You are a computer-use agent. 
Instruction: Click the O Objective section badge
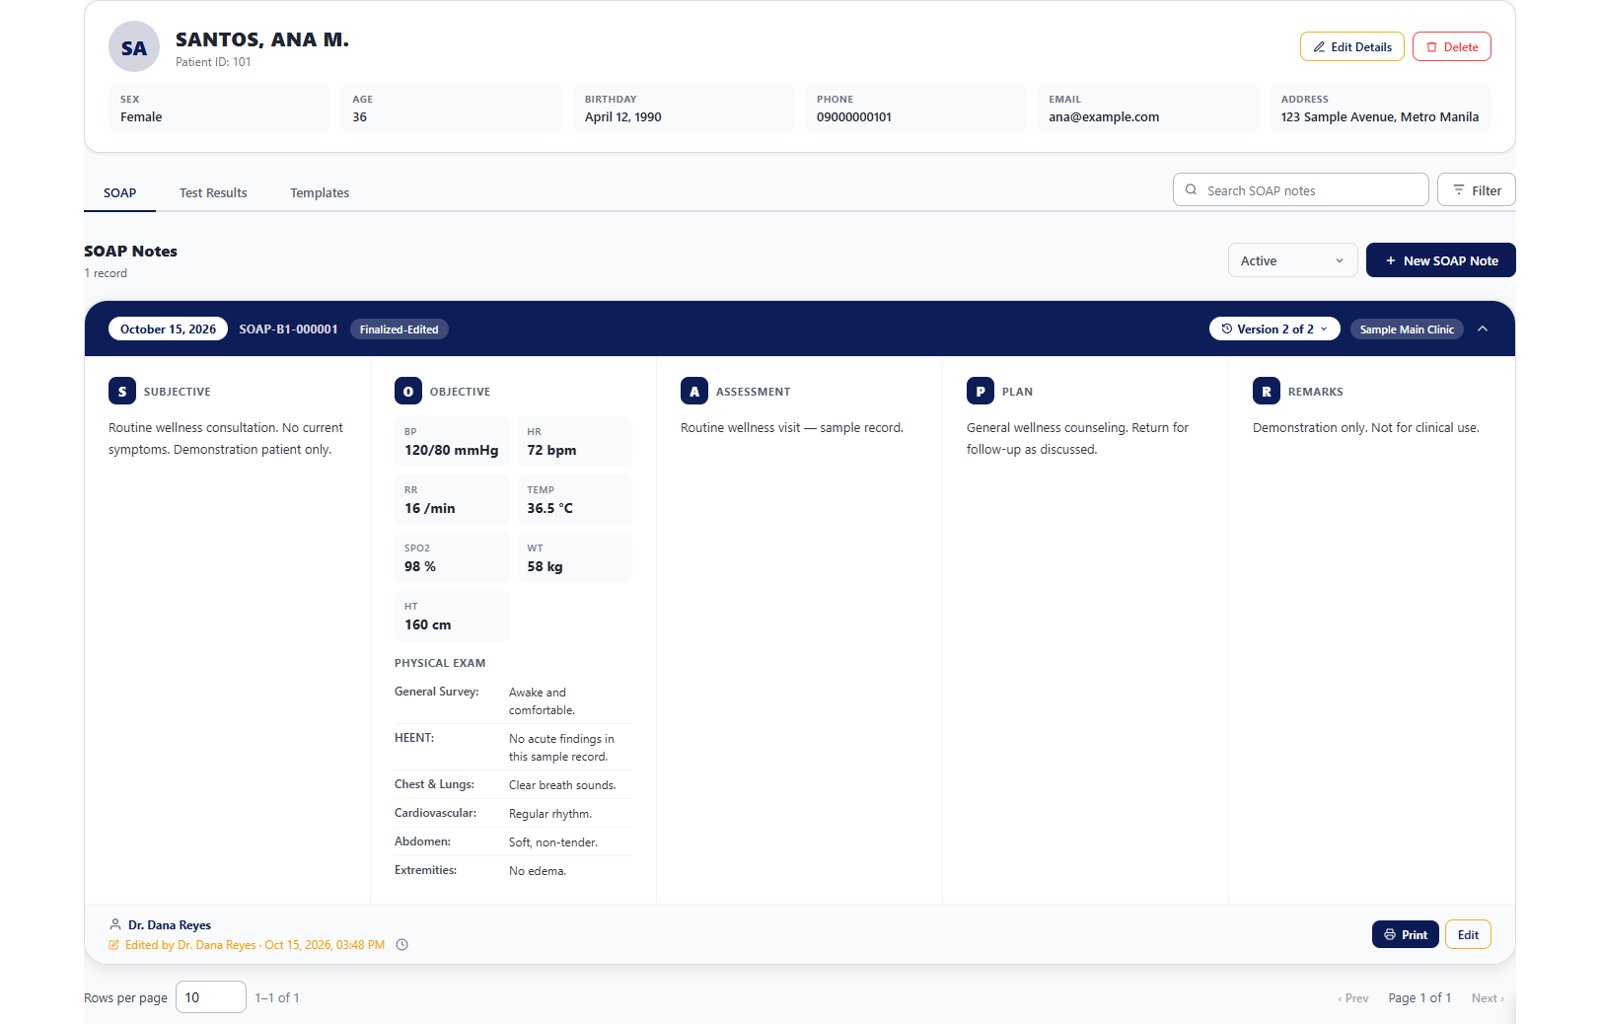click(x=408, y=391)
